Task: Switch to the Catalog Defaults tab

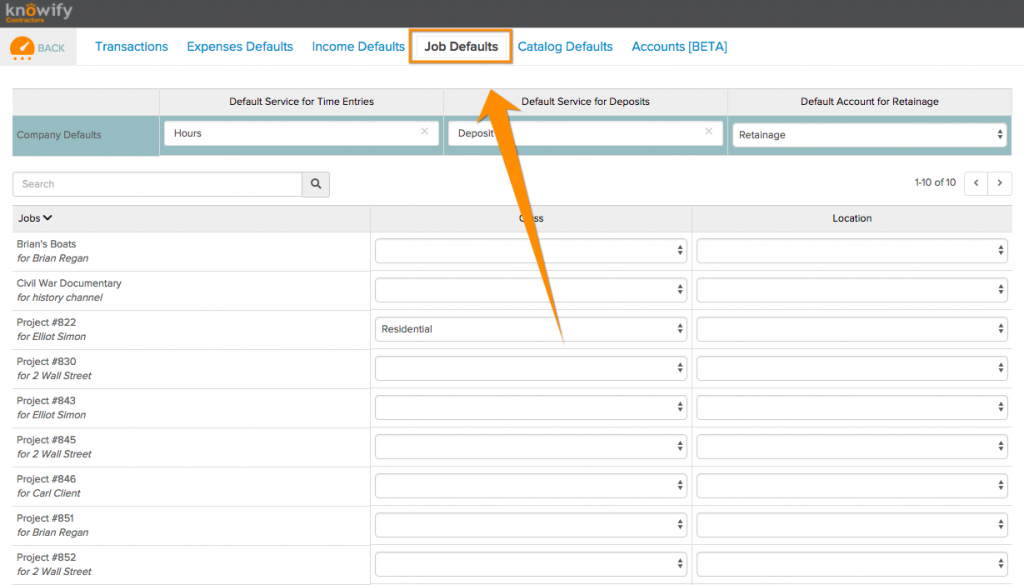Action: click(565, 46)
